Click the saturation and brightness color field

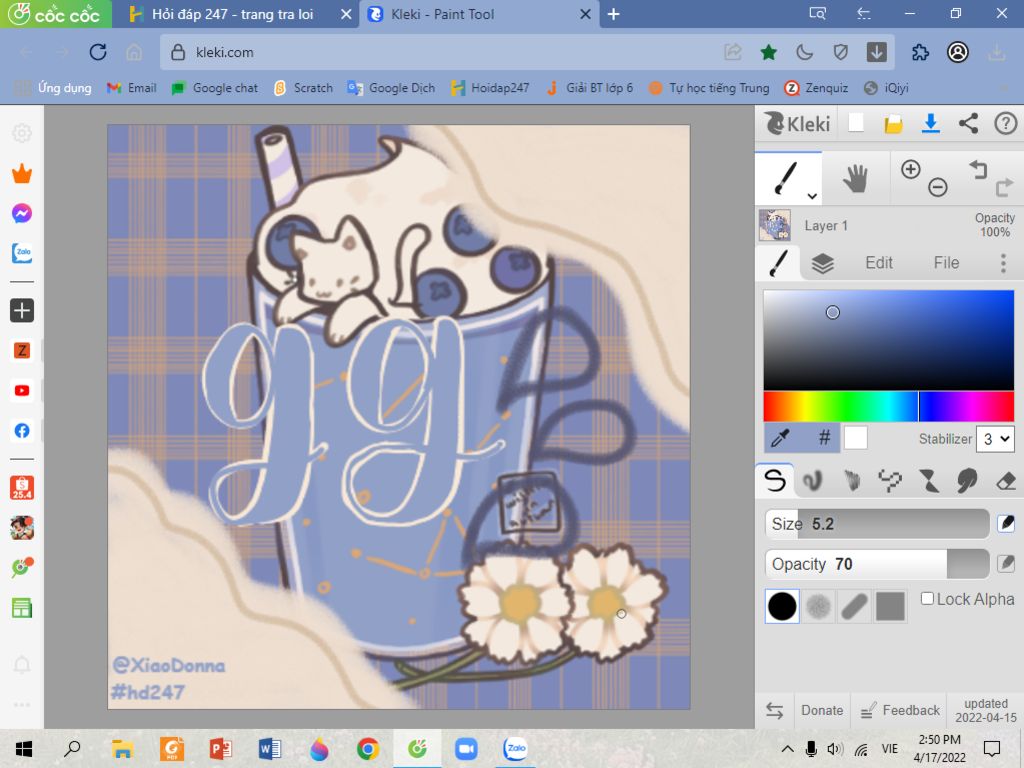(888, 340)
